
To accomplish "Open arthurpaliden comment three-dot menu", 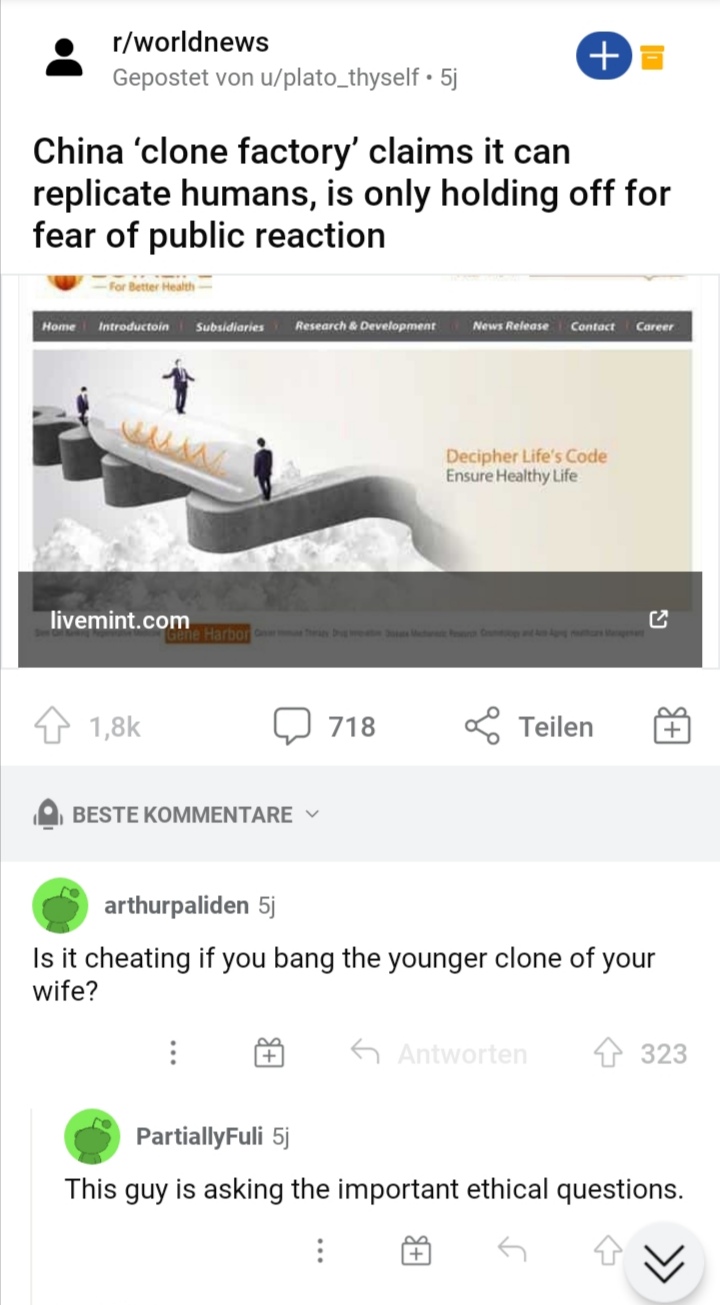I will coord(173,1053).
